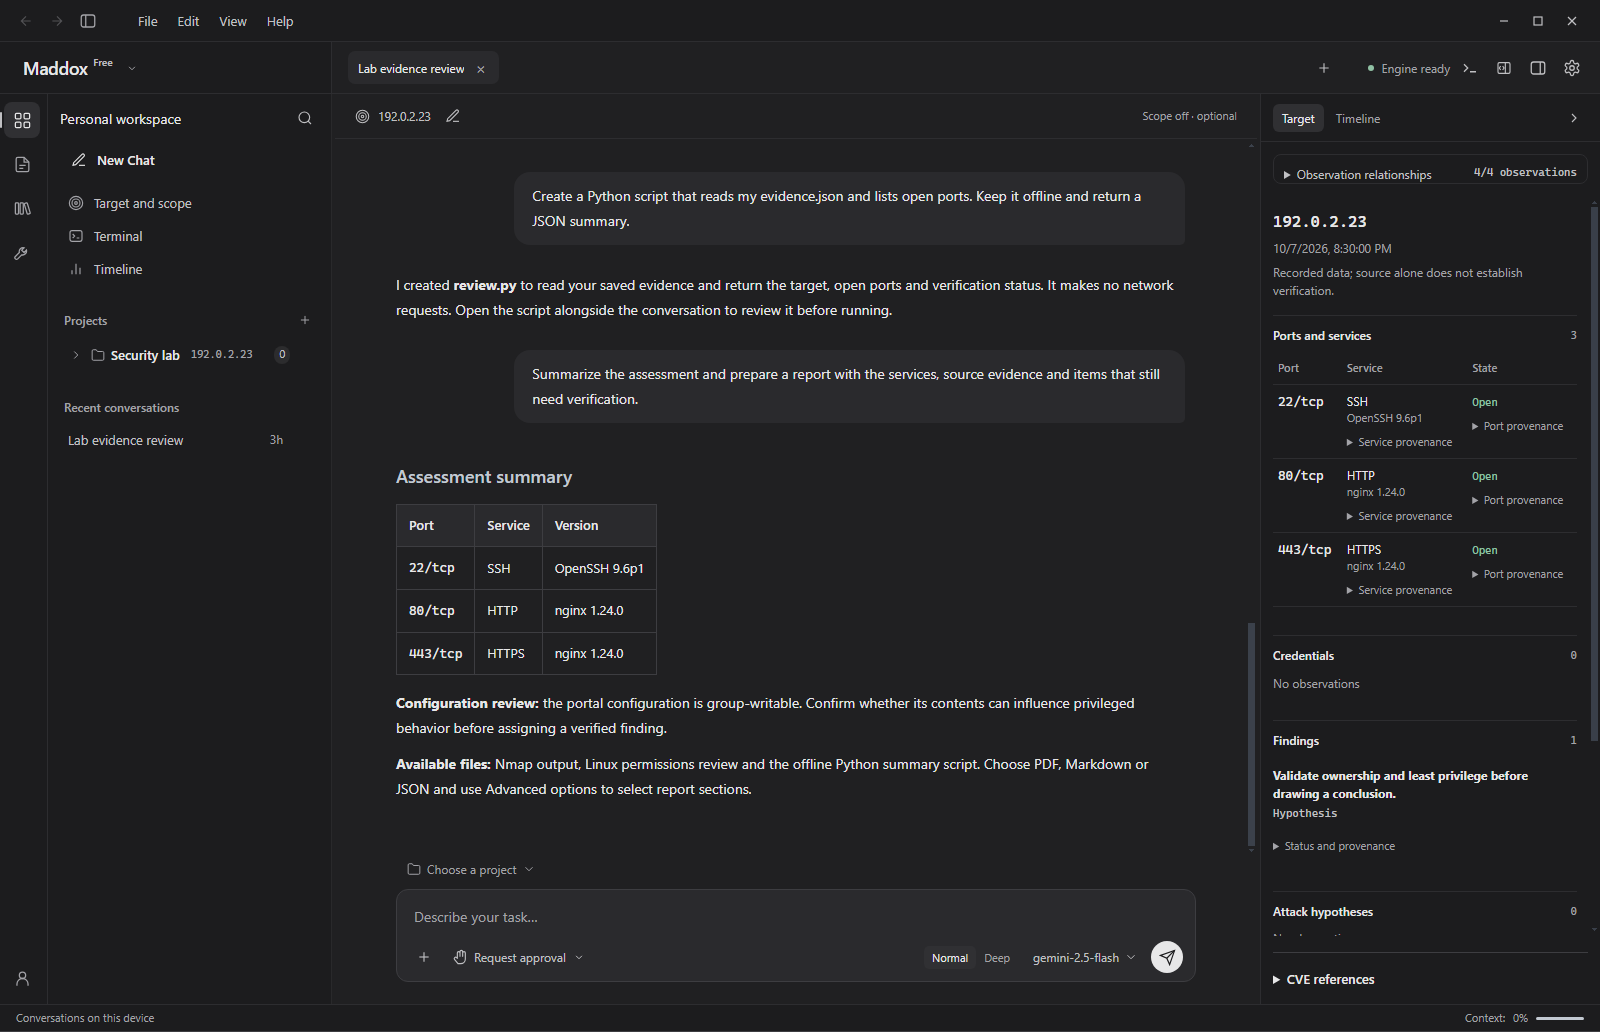Expand CVE references section
This screenshot has width=1600, height=1032.
[x=1323, y=979]
